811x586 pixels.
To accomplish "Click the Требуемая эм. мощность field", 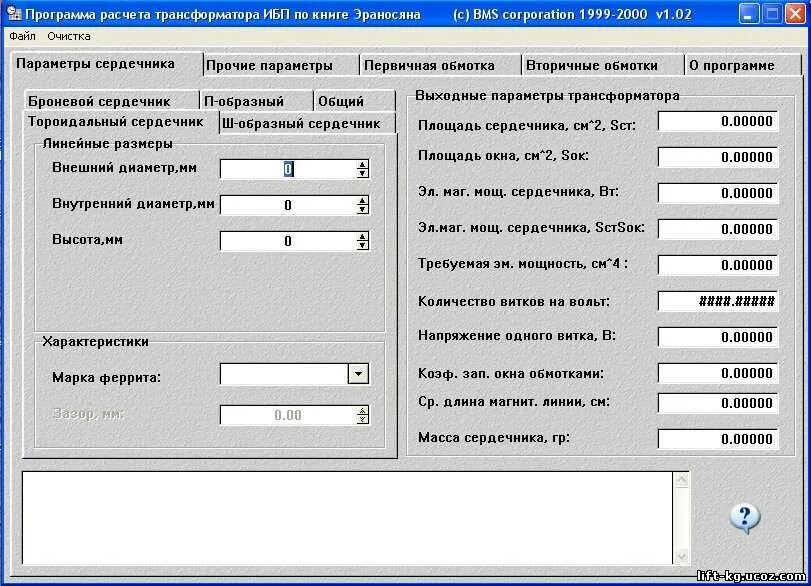I will [718, 265].
